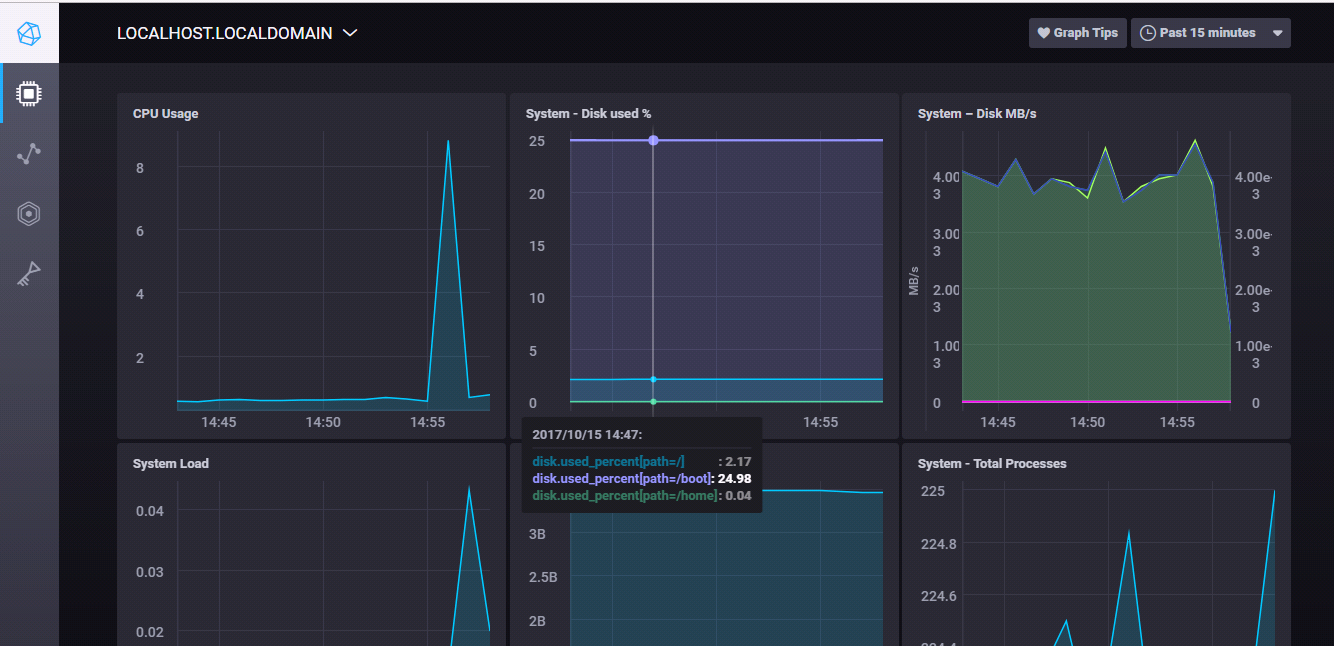
Task: Click the 20 y-axis label in Disk used %
Action: pos(537,194)
